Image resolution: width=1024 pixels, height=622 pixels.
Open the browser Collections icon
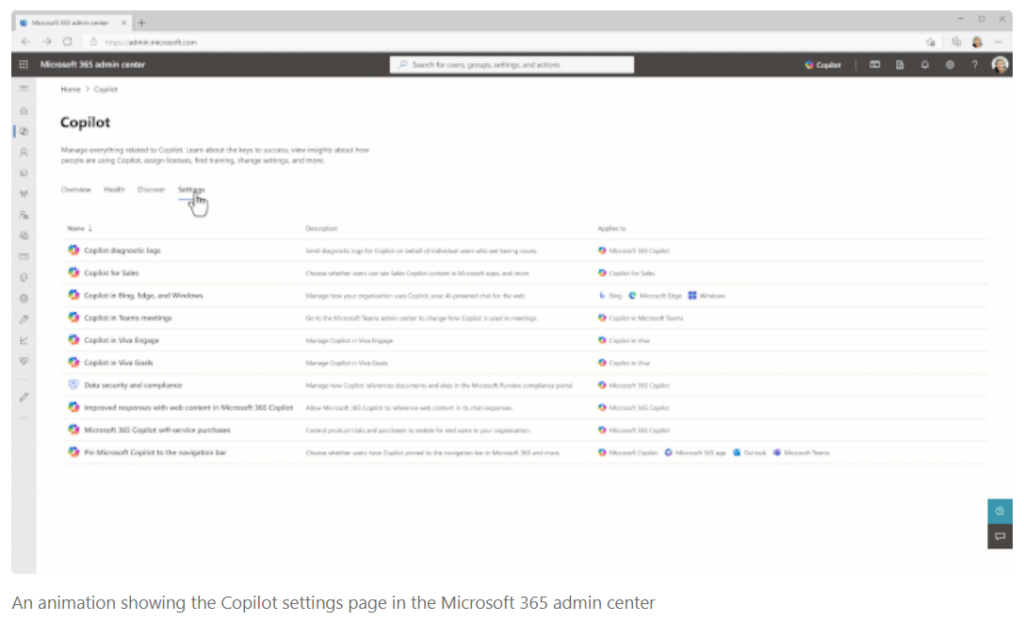pyautogui.click(x=956, y=42)
